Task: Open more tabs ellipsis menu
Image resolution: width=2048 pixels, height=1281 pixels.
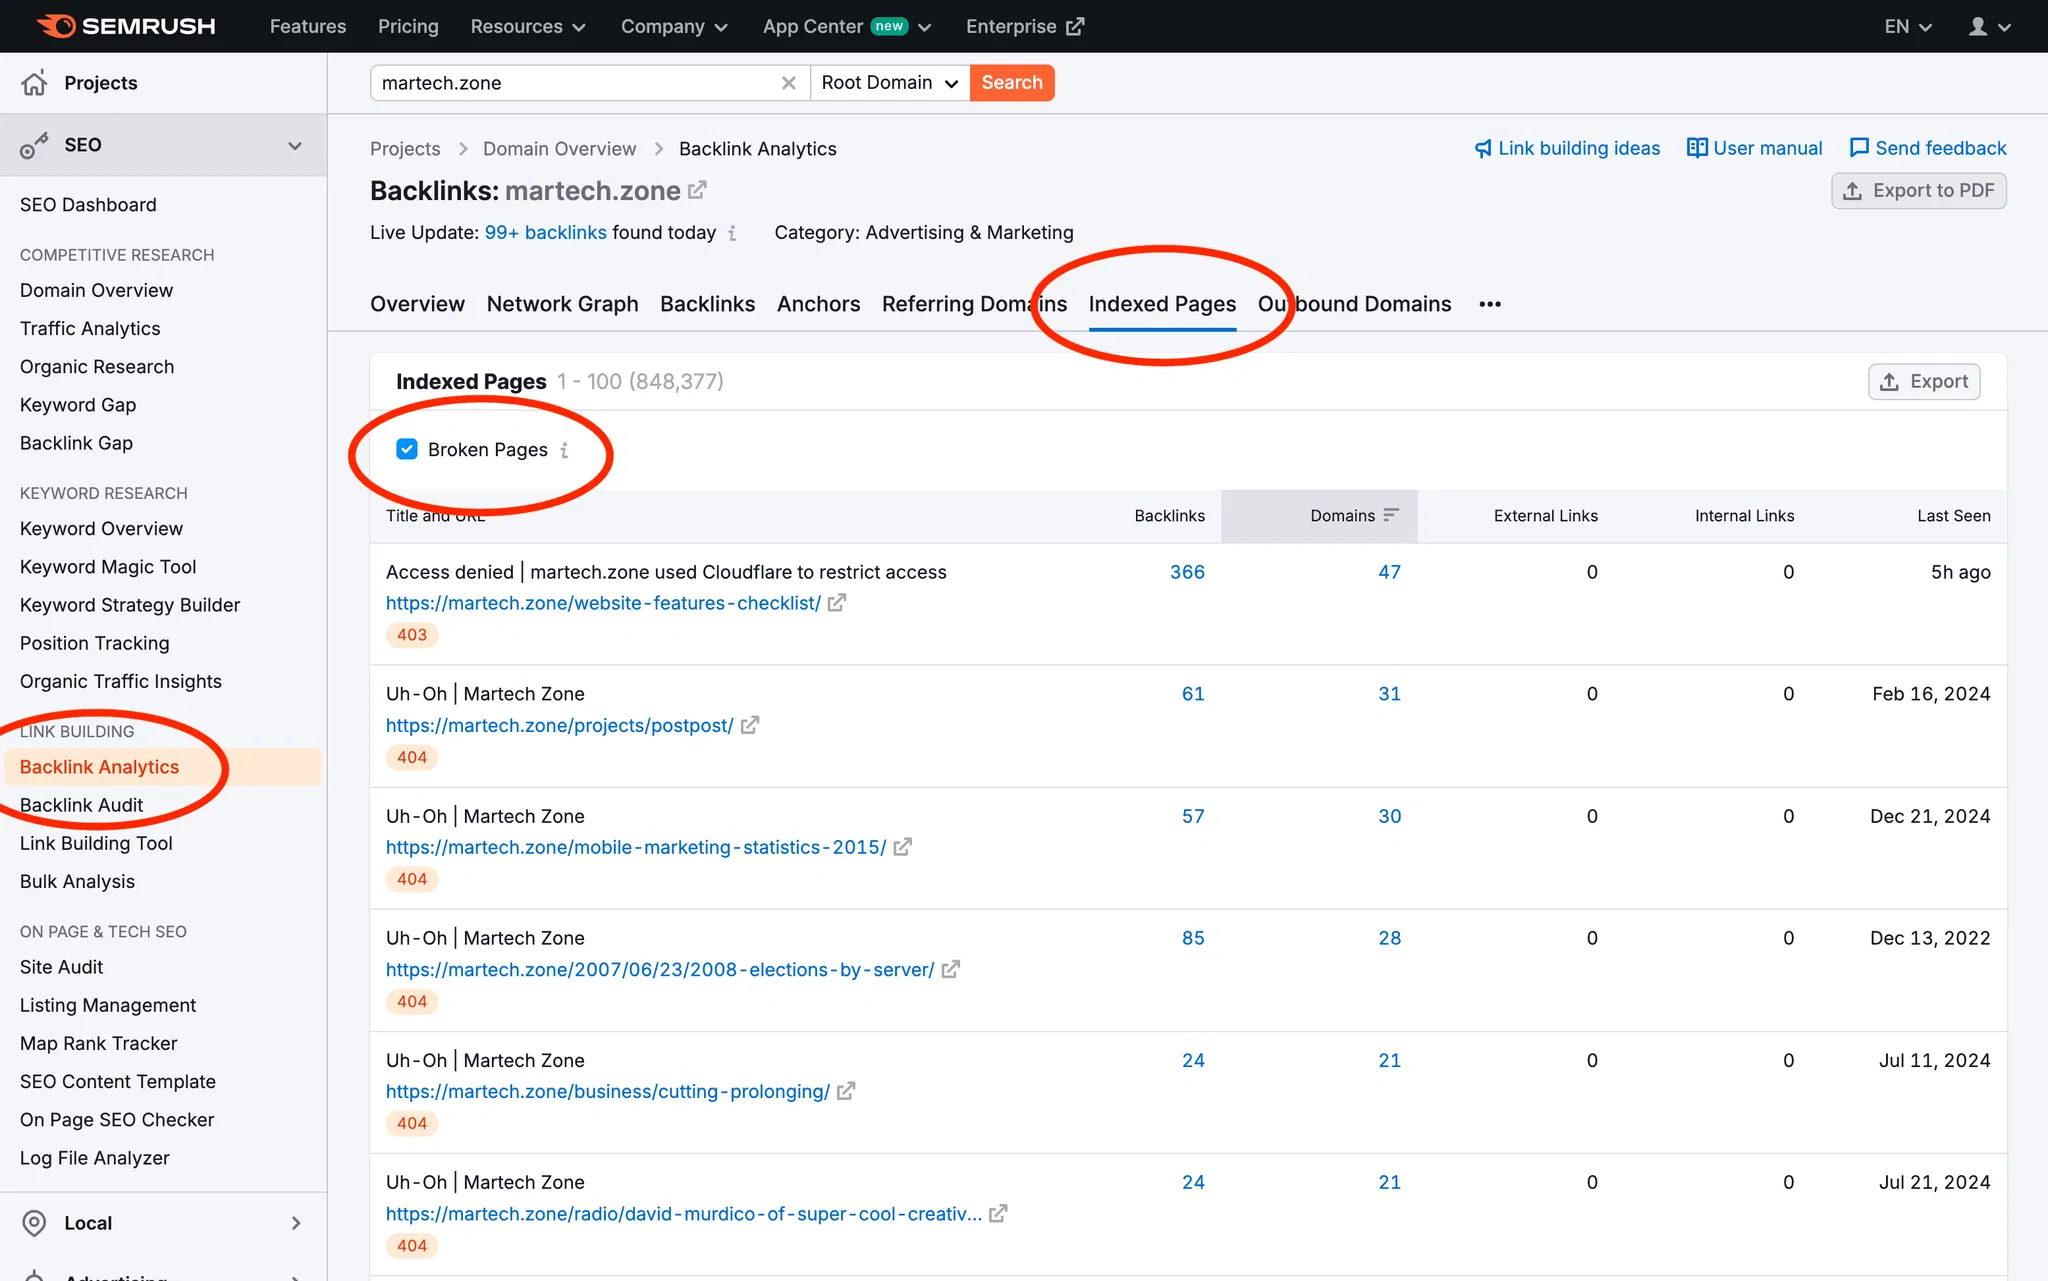Action: 1490,304
